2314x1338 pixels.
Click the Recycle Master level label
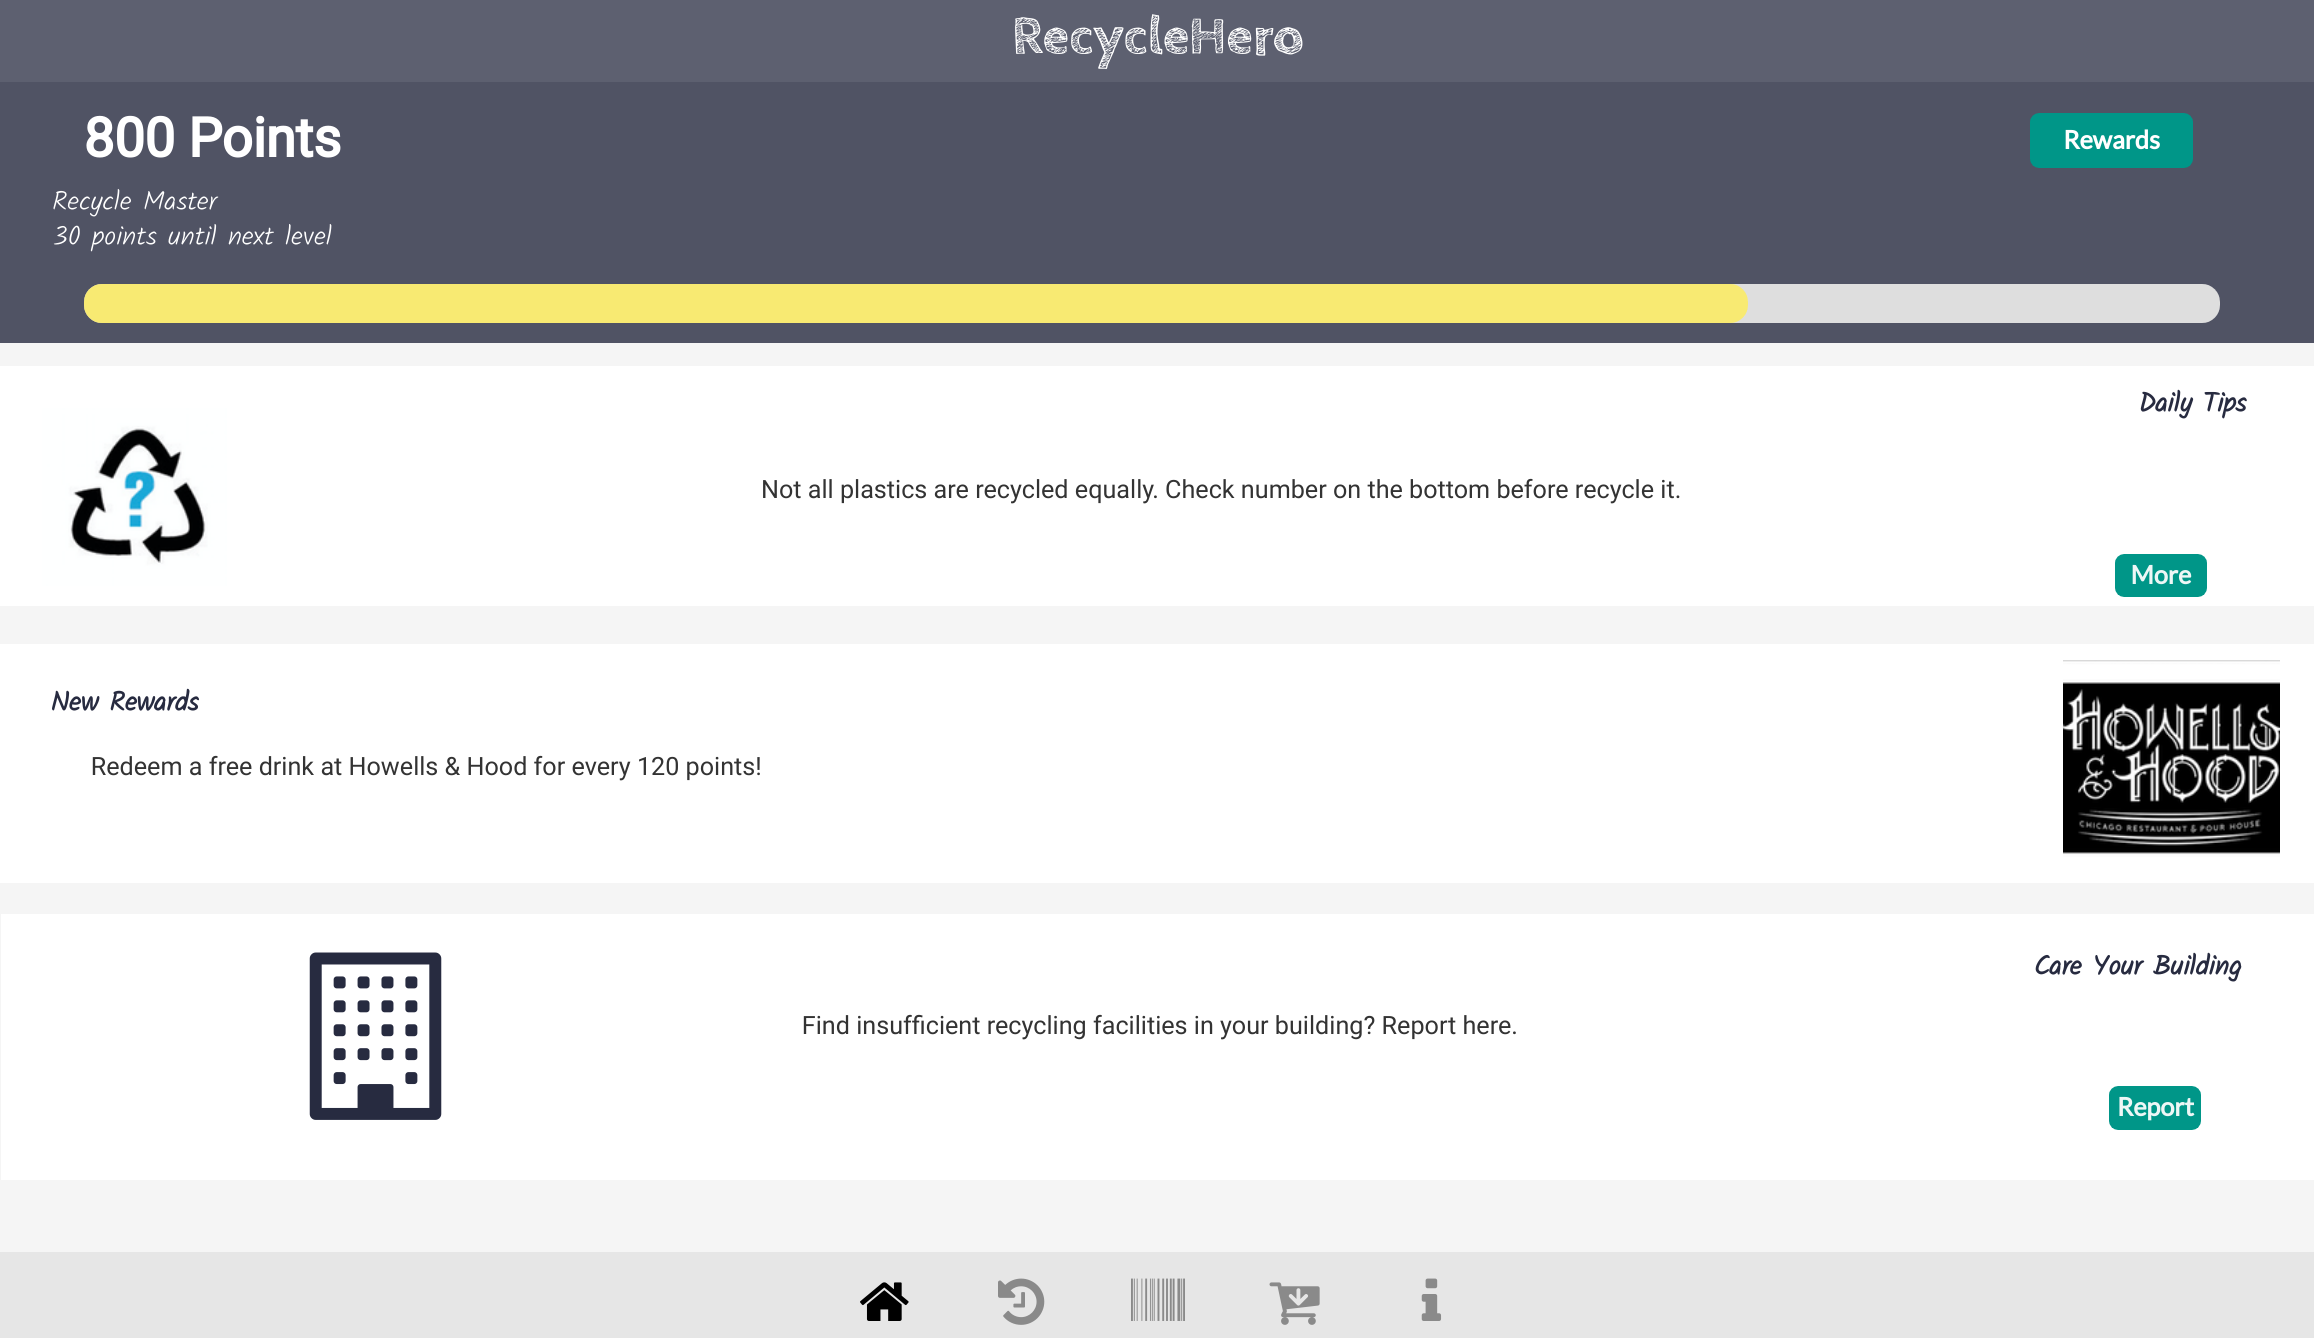coord(135,201)
